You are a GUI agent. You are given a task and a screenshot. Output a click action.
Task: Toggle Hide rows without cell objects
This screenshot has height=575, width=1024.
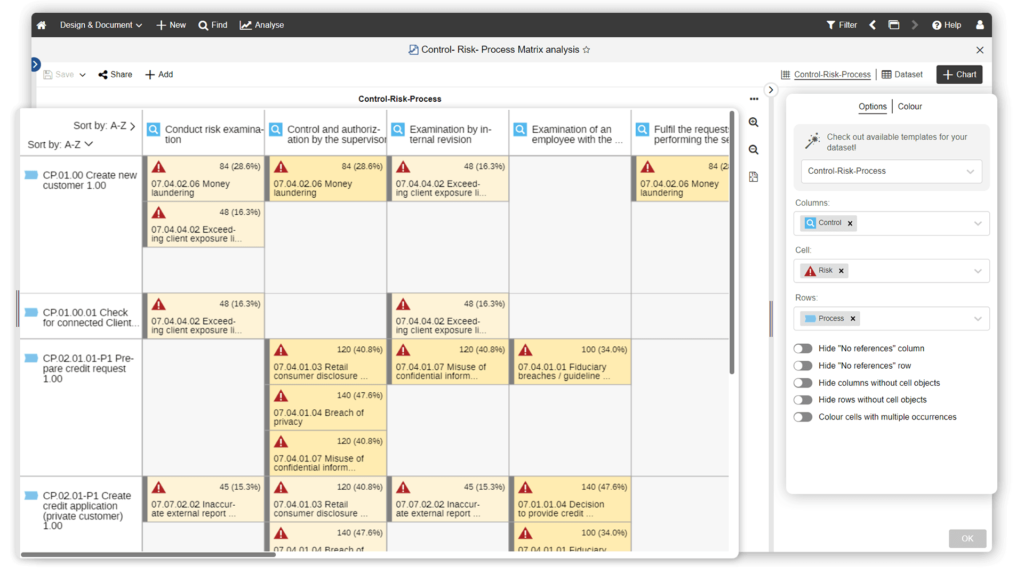point(802,400)
